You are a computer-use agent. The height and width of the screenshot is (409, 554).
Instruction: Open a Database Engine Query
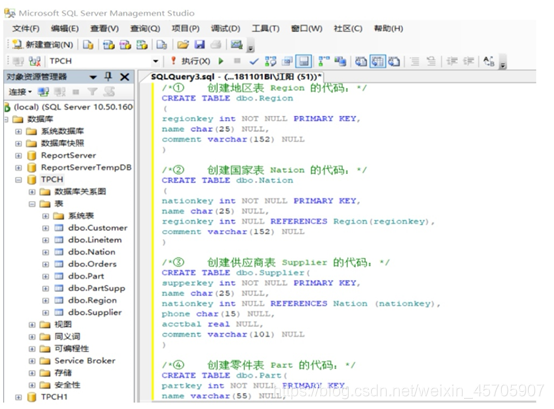(88, 45)
